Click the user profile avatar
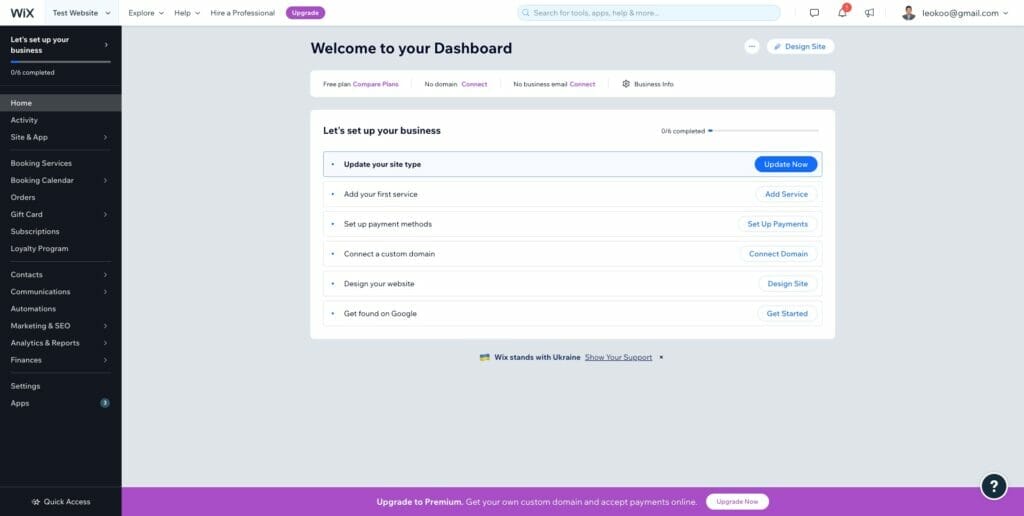1024x516 pixels. (908, 13)
